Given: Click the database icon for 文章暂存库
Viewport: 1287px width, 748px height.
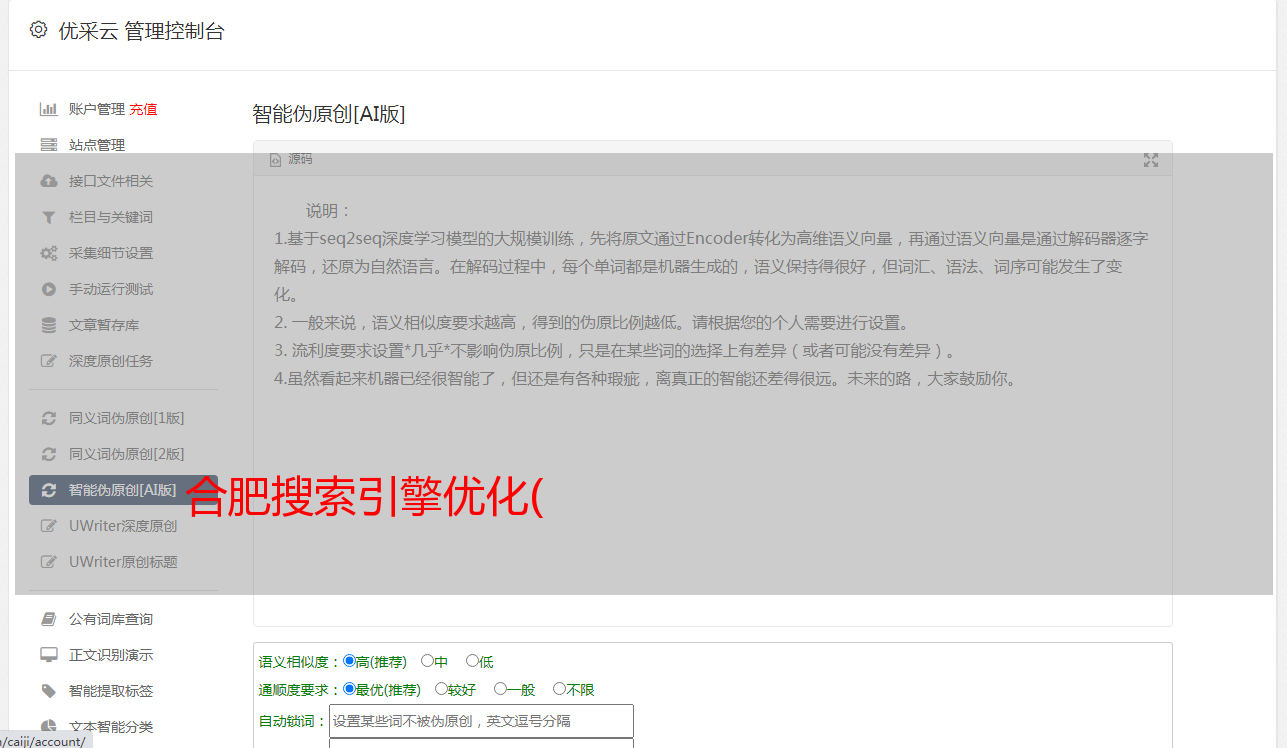Looking at the screenshot, I should (x=48, y=325).
